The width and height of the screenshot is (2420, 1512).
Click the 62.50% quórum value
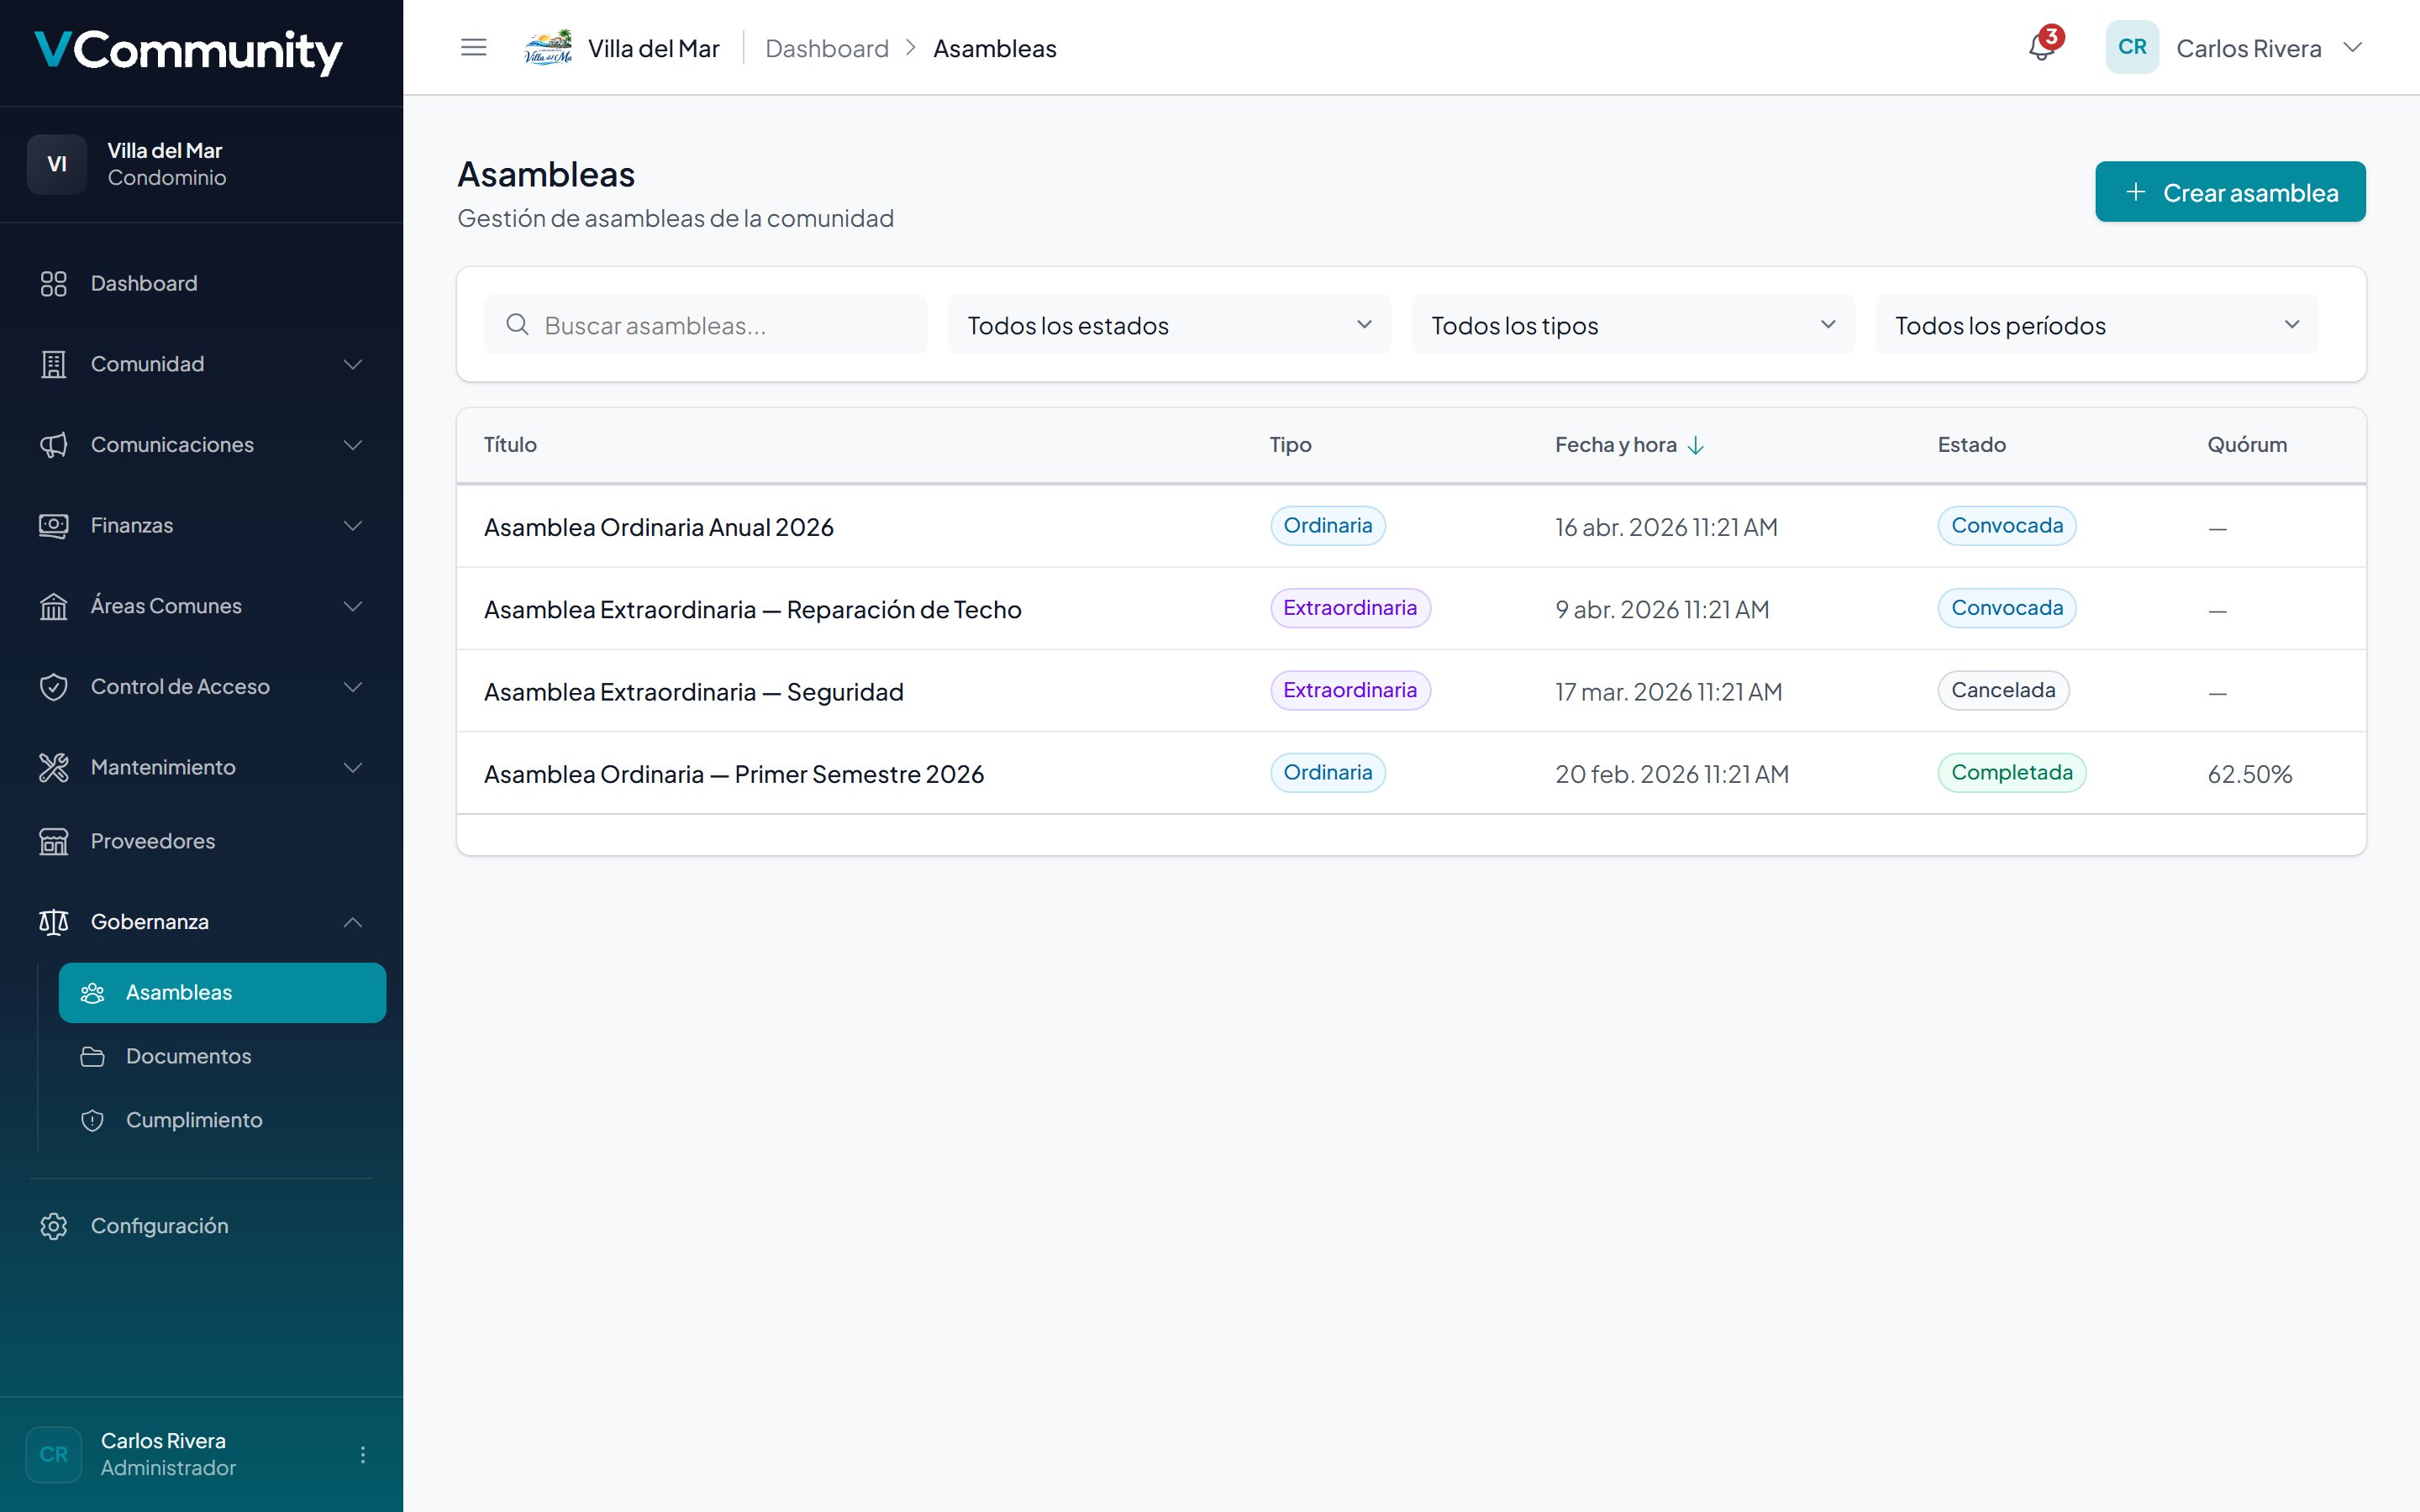point(2249,774)
